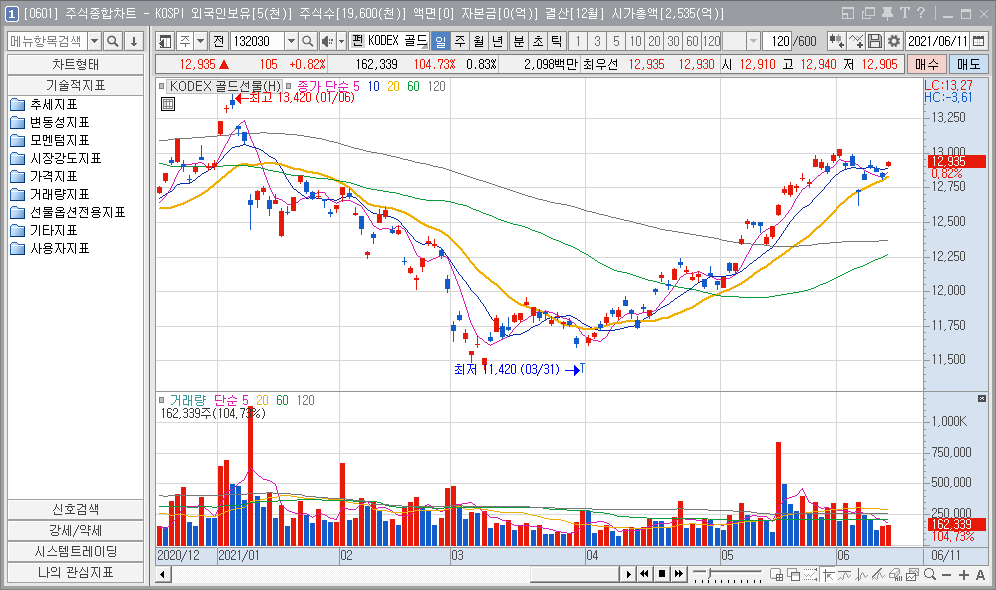
Task: Click the title bar pin icon
Action: click(x=887, y=13)
